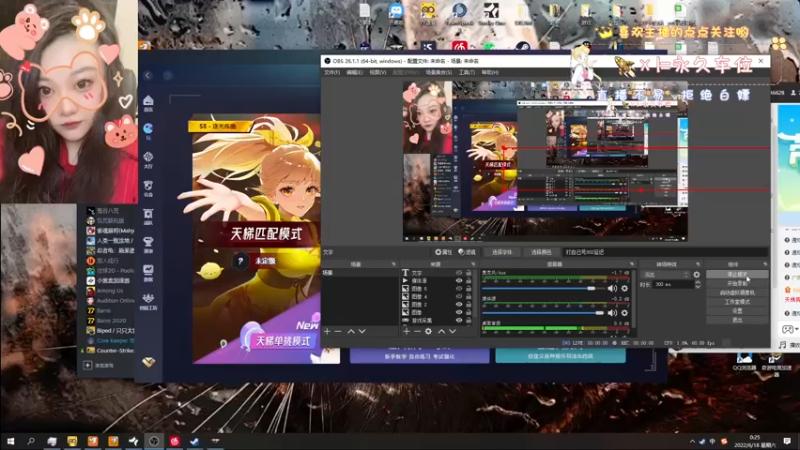Open source properties gear in Sources panel
800x450 pixels.
pyautogui.click(x=429, y=331)
